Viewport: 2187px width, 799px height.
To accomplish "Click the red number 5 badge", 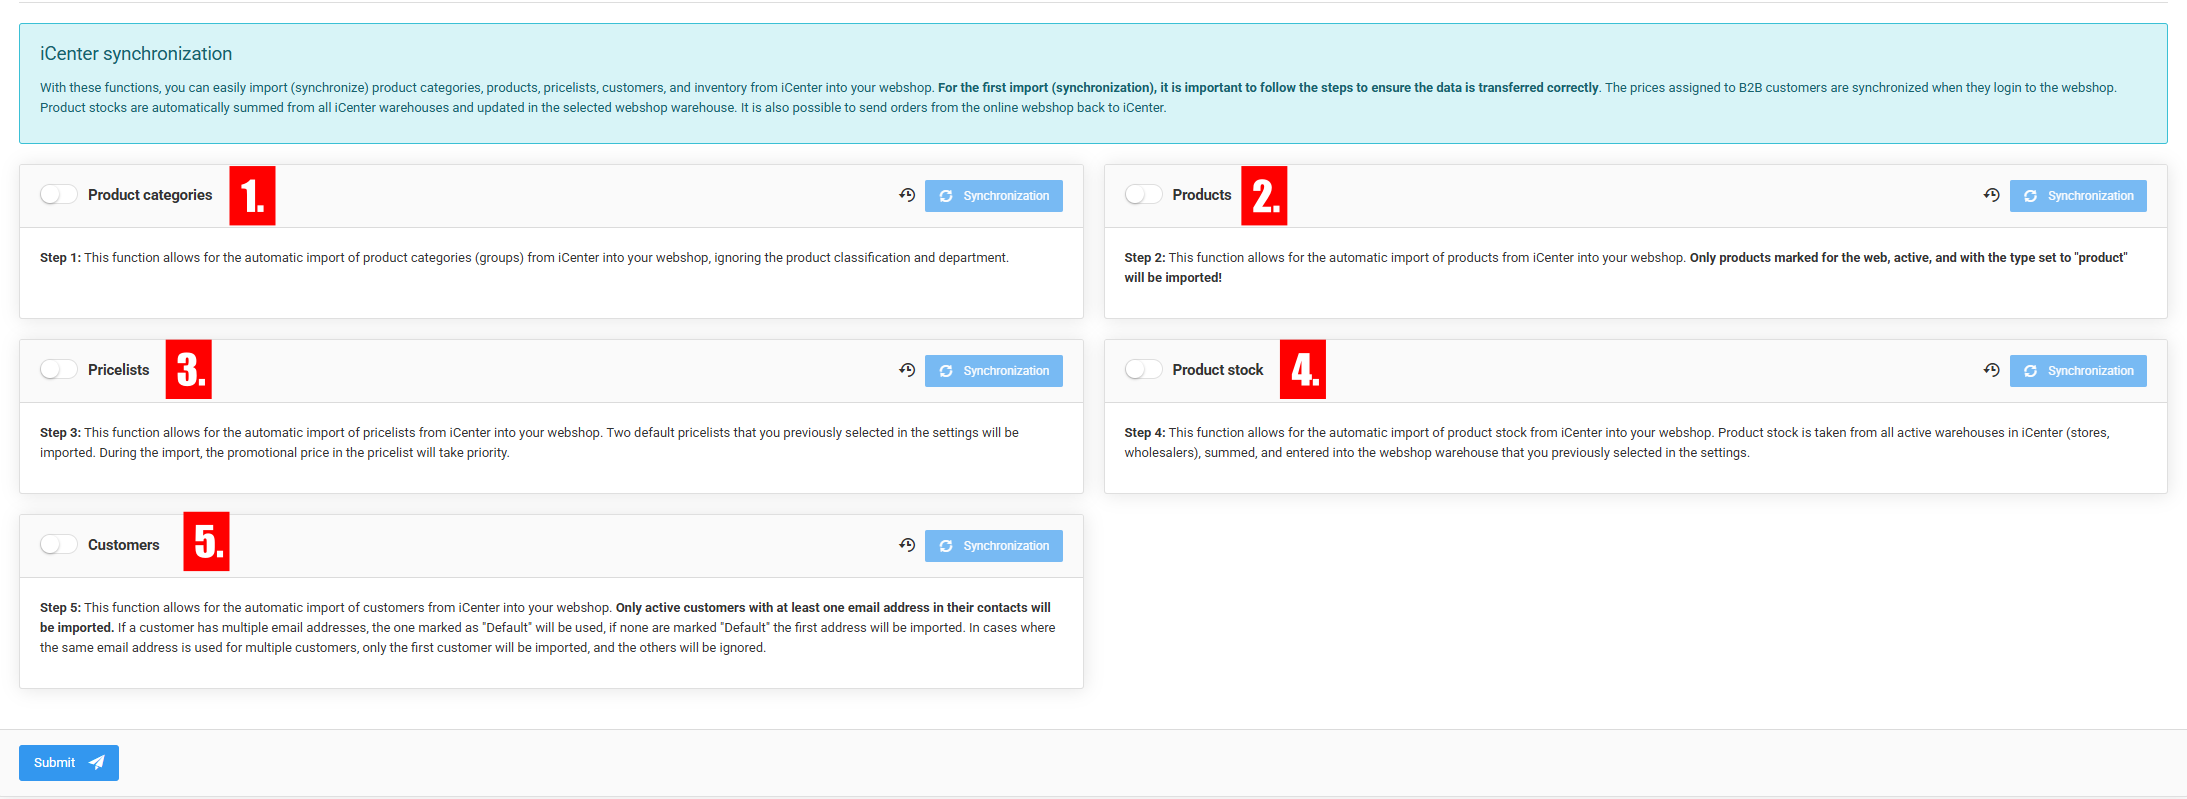I will pos(206,542).
